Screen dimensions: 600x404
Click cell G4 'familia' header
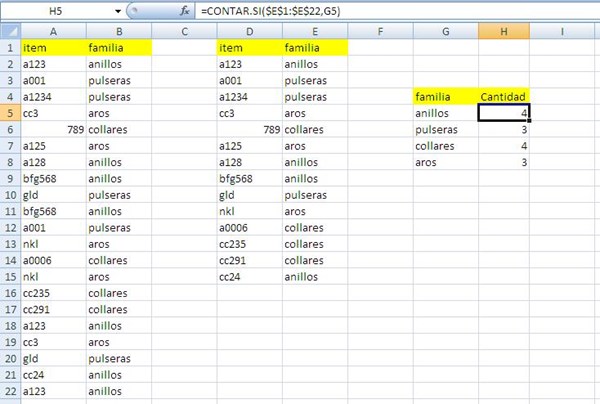pyautogui.click(x=446, y=97)
